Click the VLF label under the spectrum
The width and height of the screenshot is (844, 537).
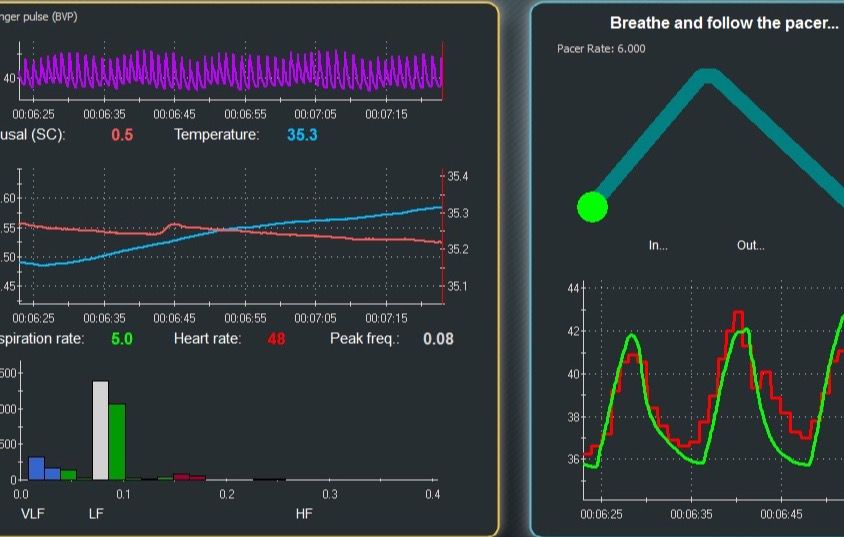[34, 513]
